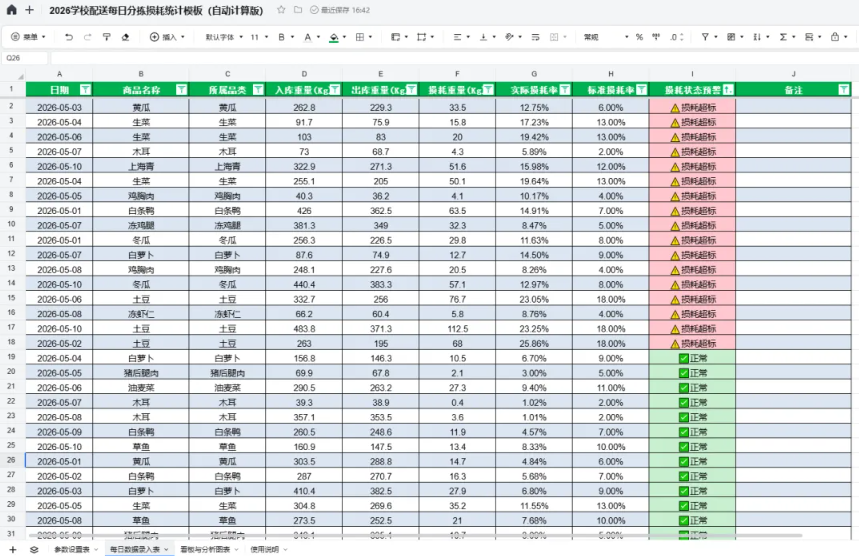This screenshot has width=859, height=556.
Task: Activate the format painter tool
Action: click(107, 37)
